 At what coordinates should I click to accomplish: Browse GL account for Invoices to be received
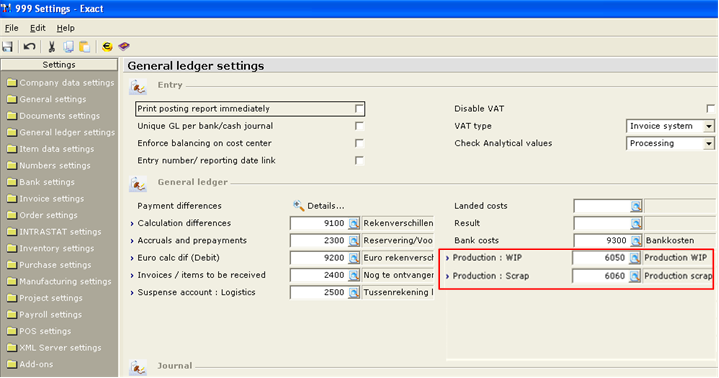click(x=354, y=275)
